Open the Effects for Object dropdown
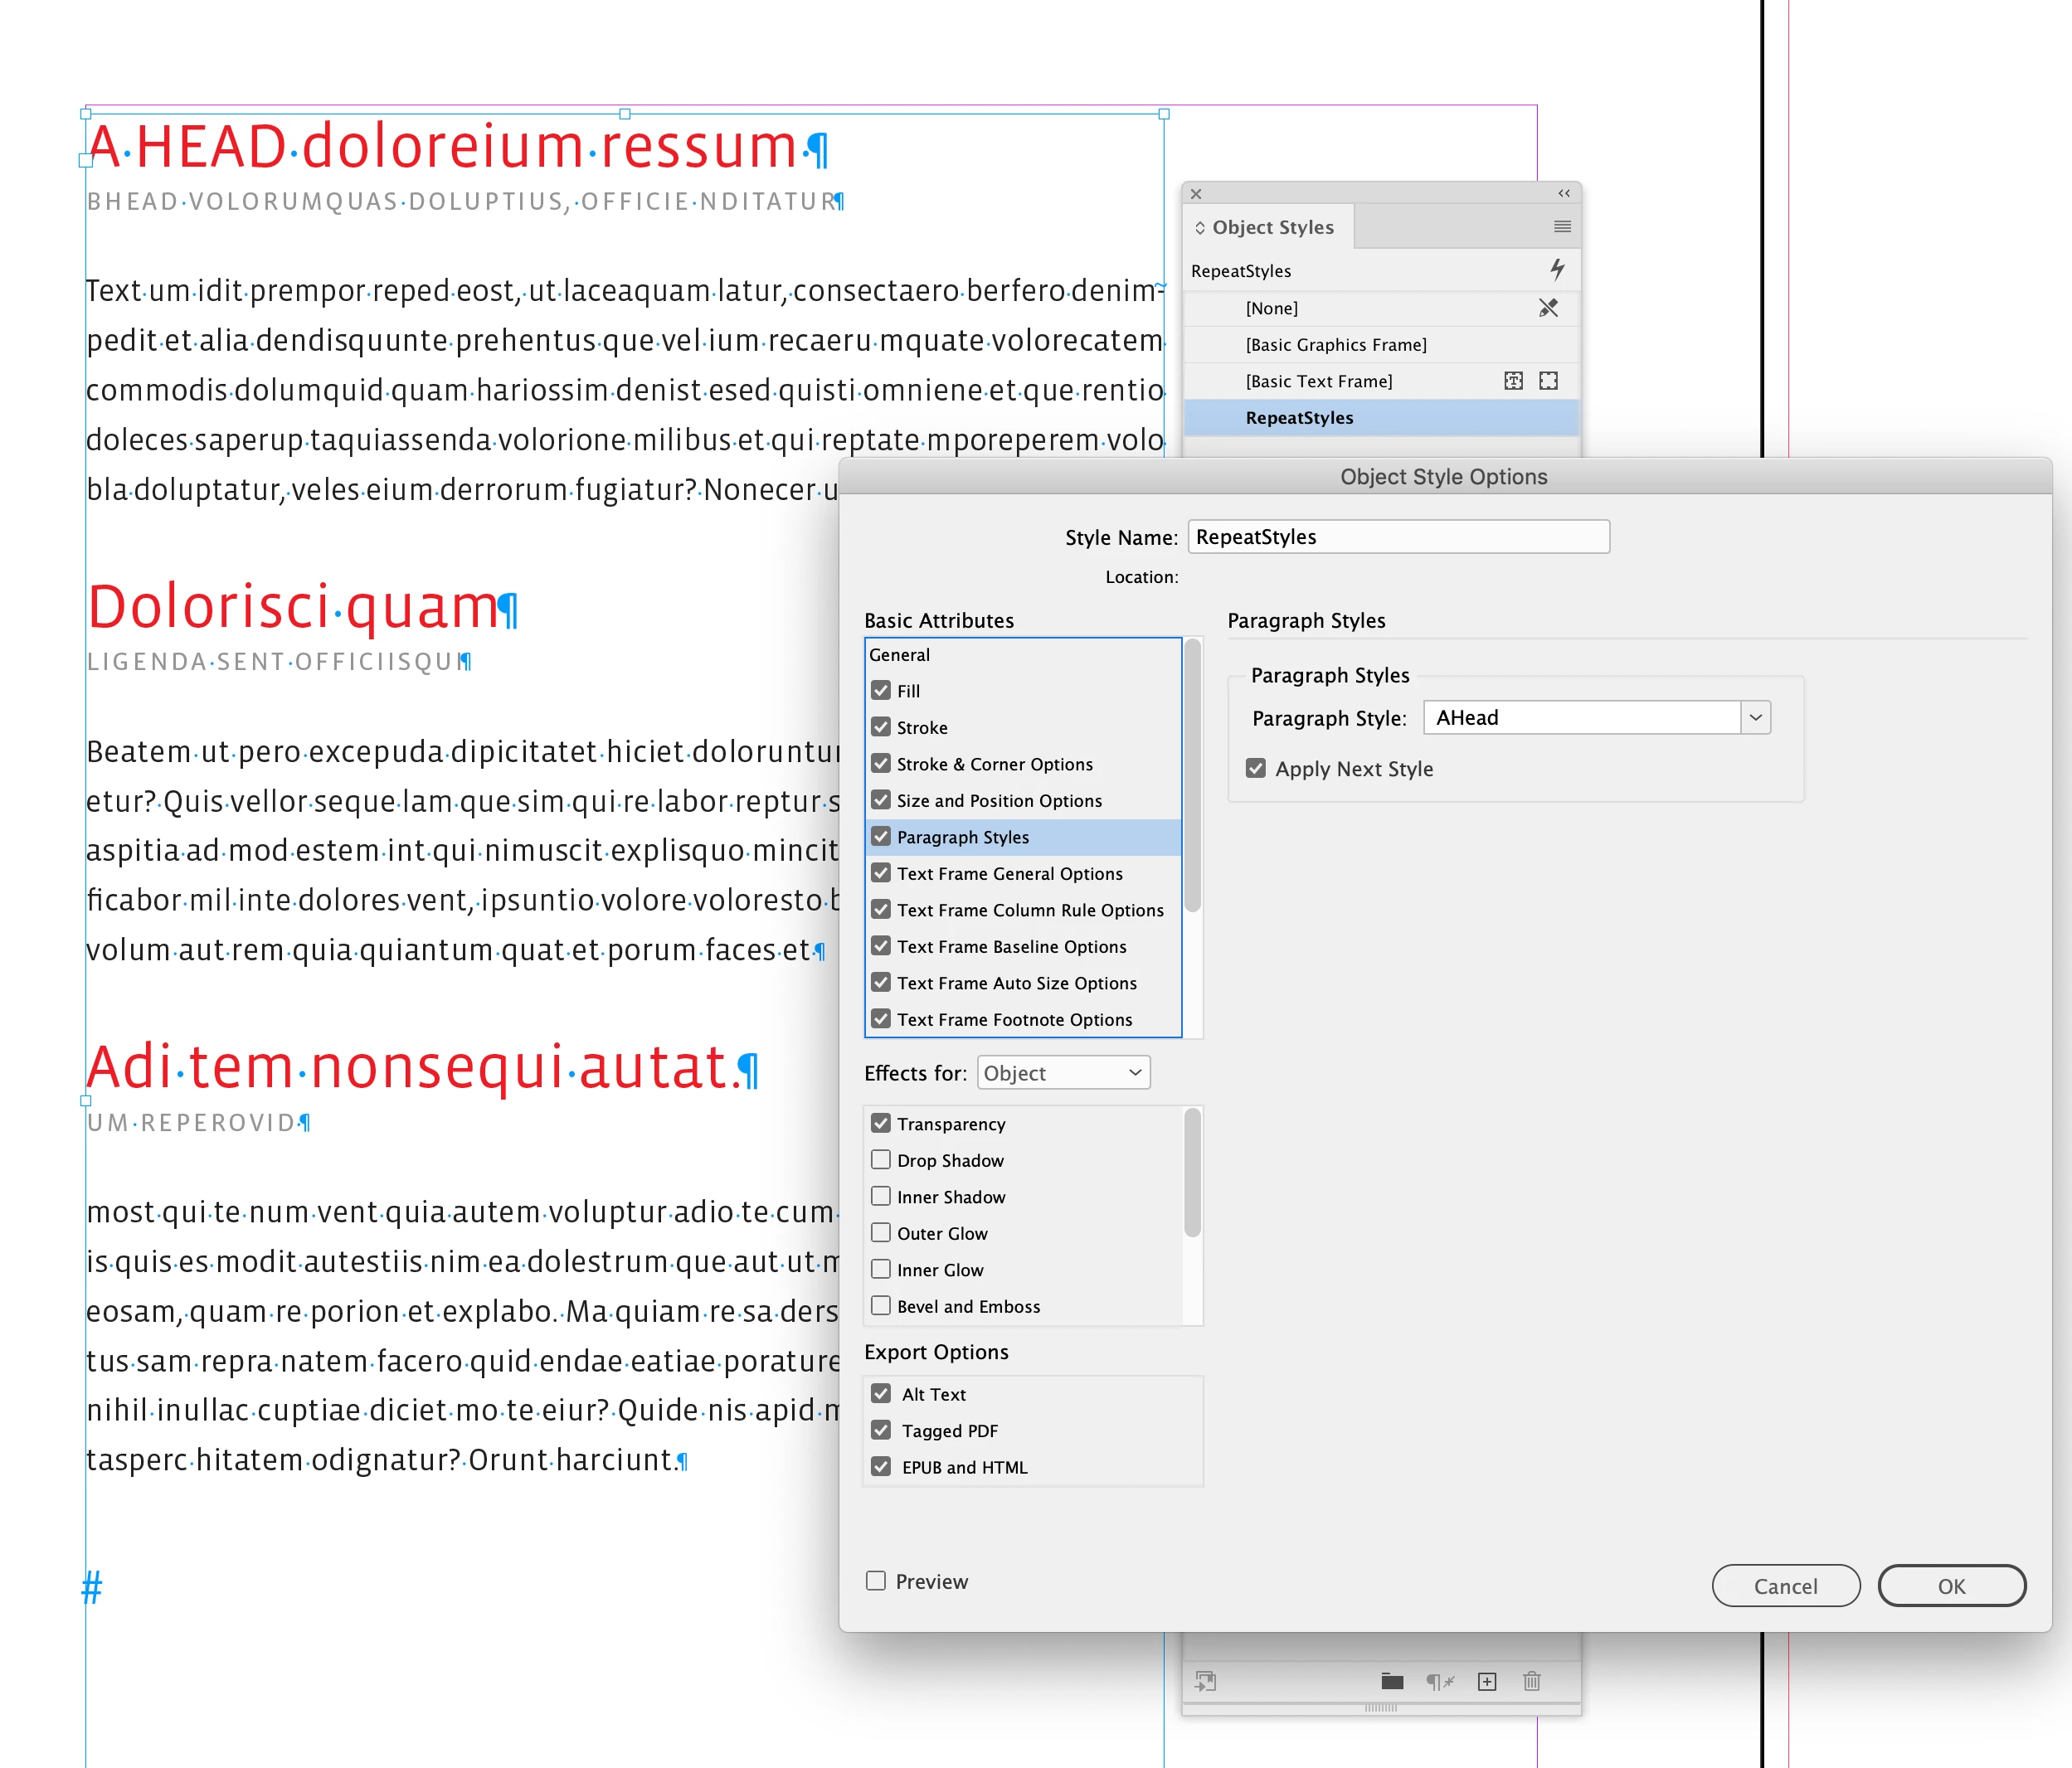The height and width of the screenshot is (1768, 2072). coord(1063,1073)
